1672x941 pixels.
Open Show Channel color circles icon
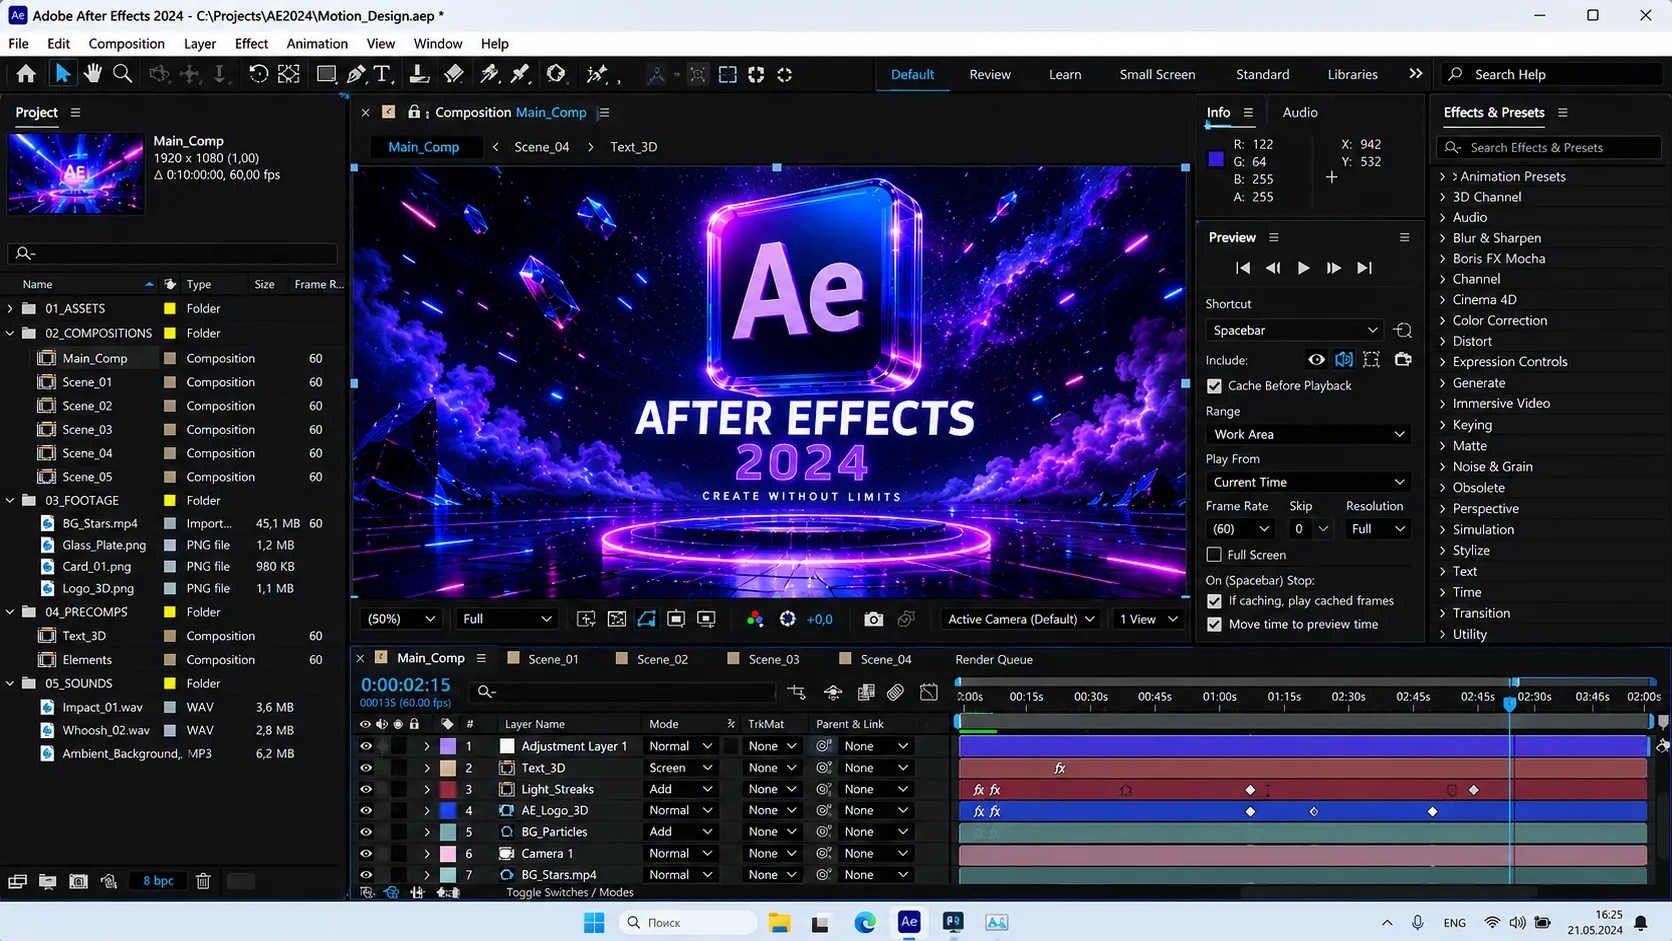click(755, 619)
